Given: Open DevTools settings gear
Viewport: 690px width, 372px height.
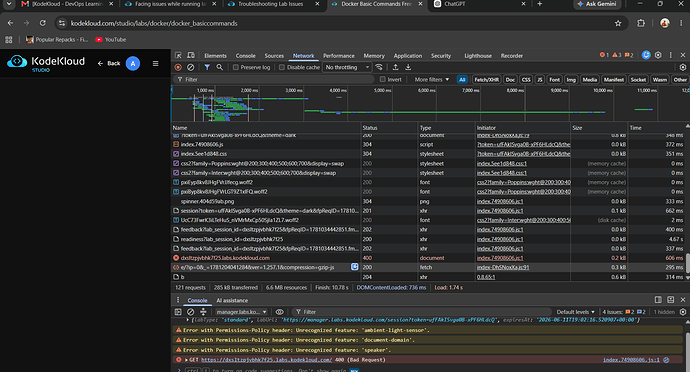Looking at the screenshot, I should (x=658, y=55).
